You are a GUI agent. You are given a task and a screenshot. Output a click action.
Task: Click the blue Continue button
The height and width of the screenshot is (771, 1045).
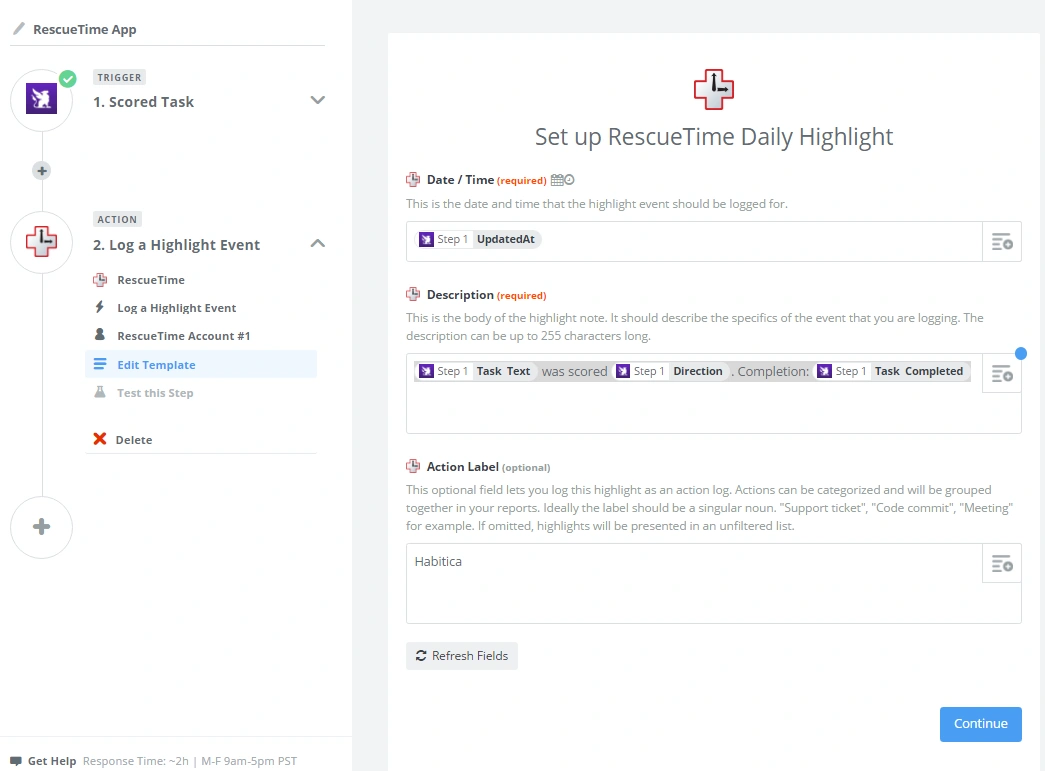click(x=980, y=724)
